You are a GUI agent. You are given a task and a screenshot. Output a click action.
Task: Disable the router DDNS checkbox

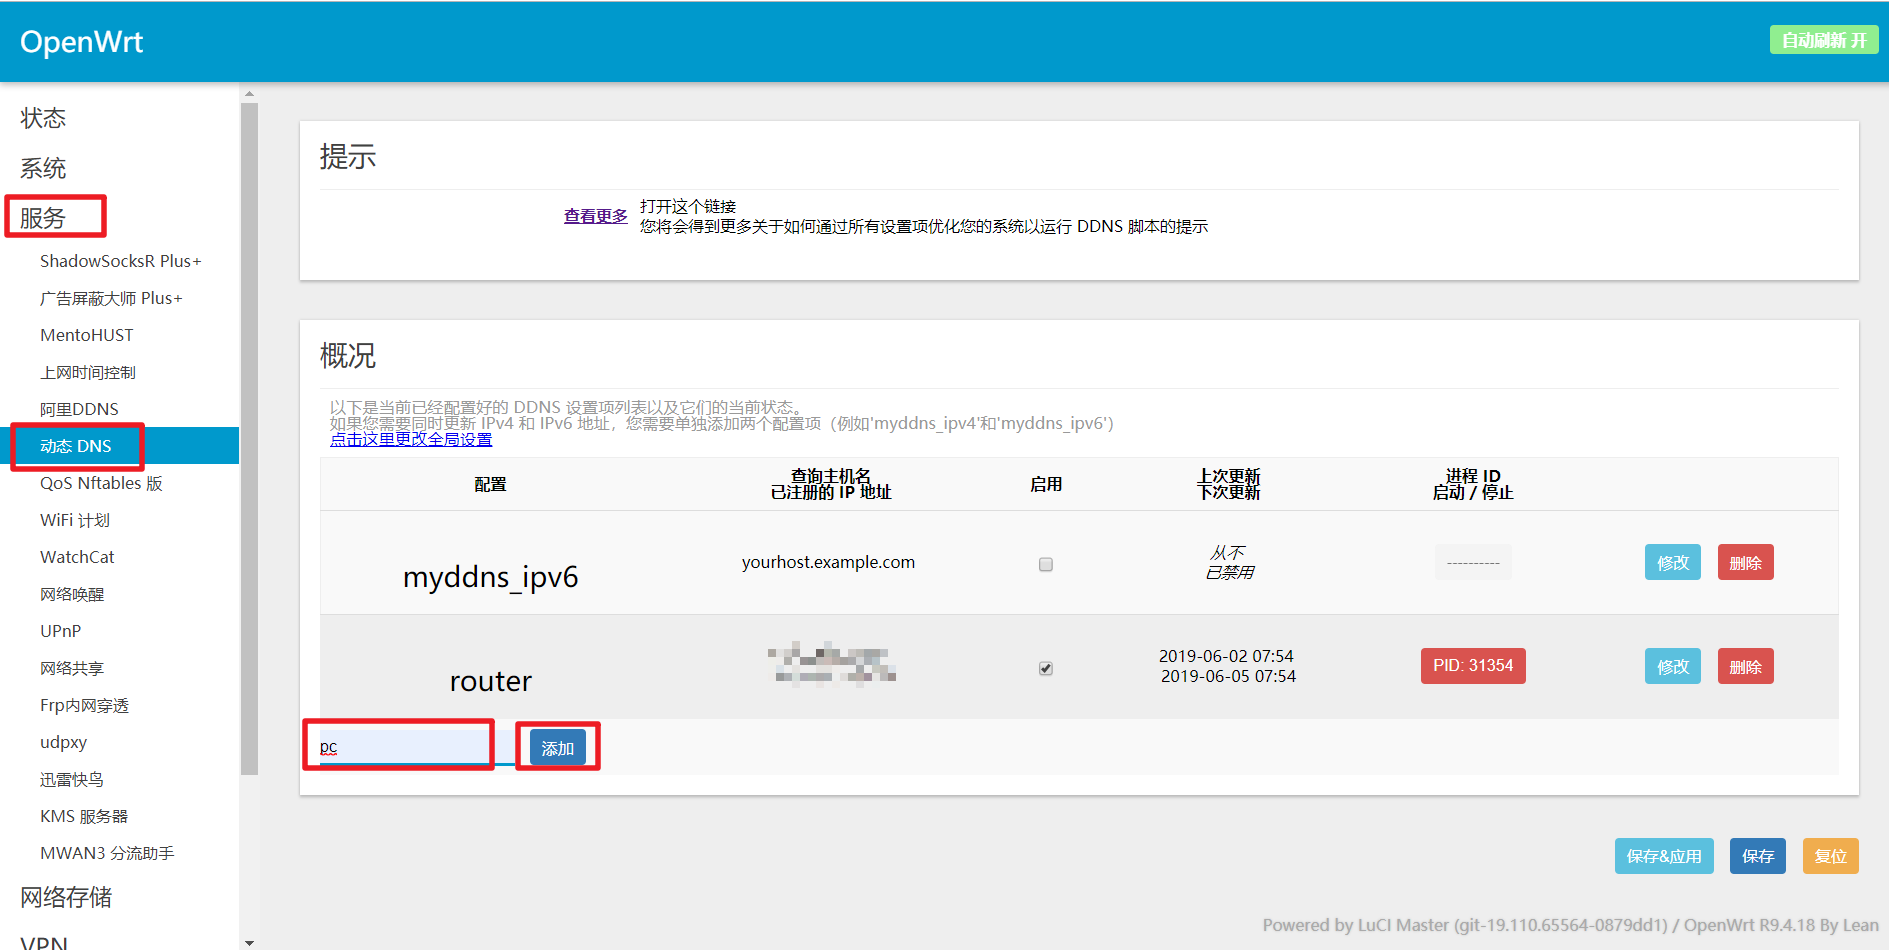1045,668
